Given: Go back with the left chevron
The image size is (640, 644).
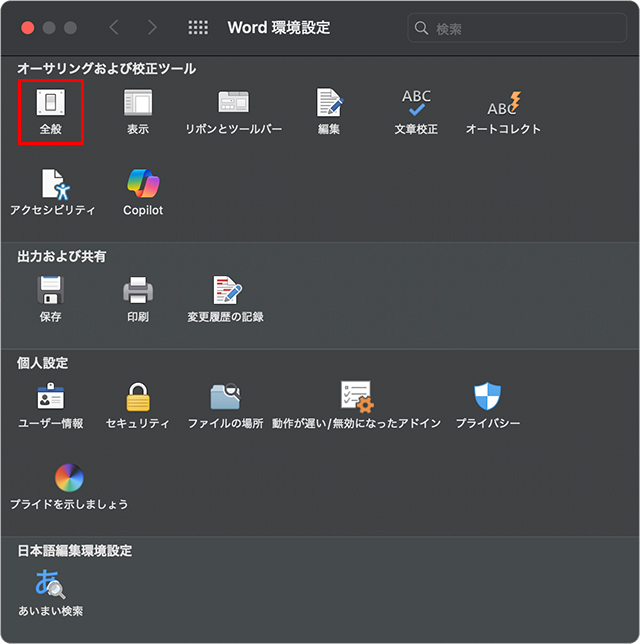Looking at the screenshot, I should click(x=114, y=28).
